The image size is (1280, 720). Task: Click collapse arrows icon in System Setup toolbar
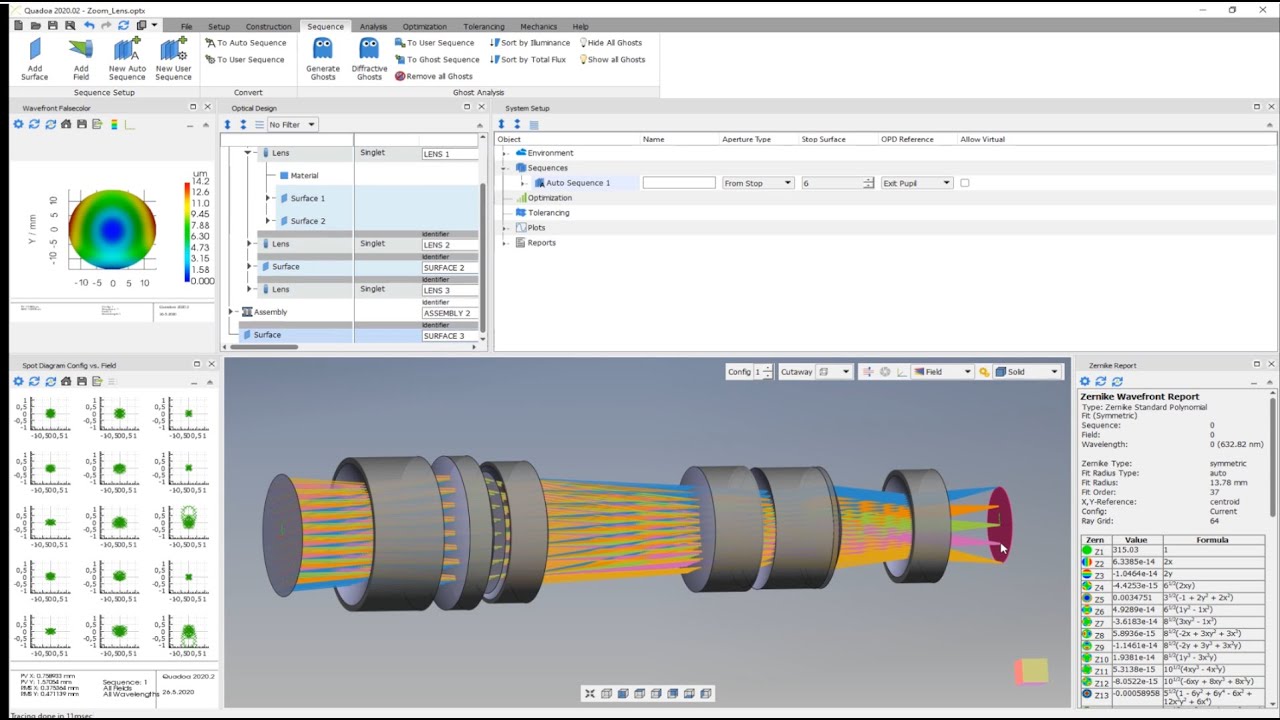click(x=517, y=124)
